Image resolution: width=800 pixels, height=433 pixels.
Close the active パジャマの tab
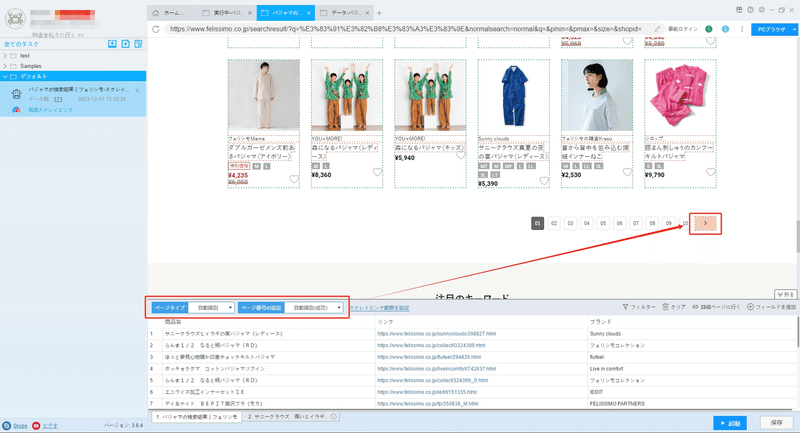pyautogui.click(x=309, y=13)
